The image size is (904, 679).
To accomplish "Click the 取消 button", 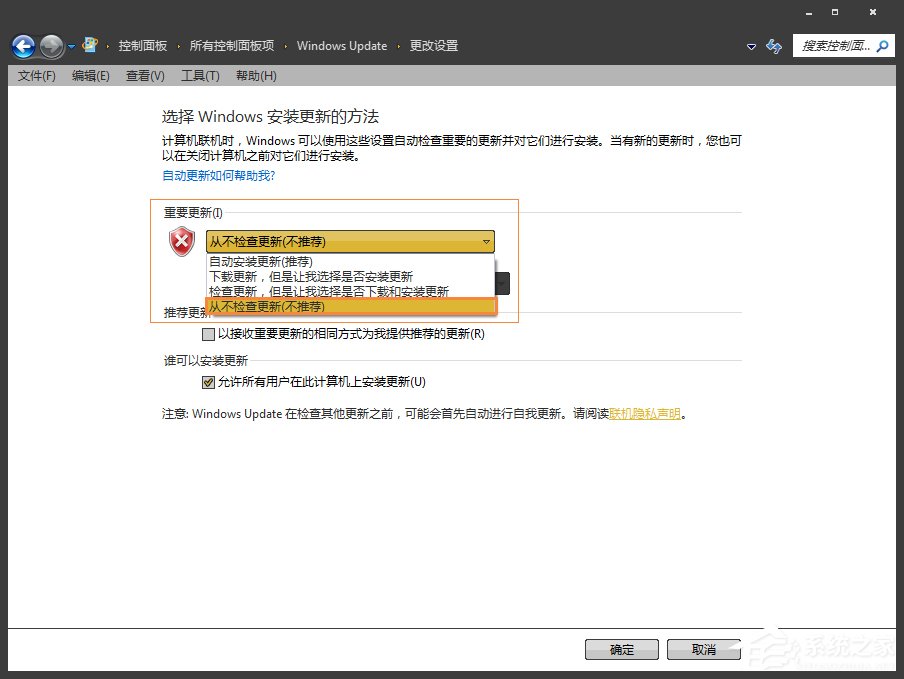I will [703, 648].
